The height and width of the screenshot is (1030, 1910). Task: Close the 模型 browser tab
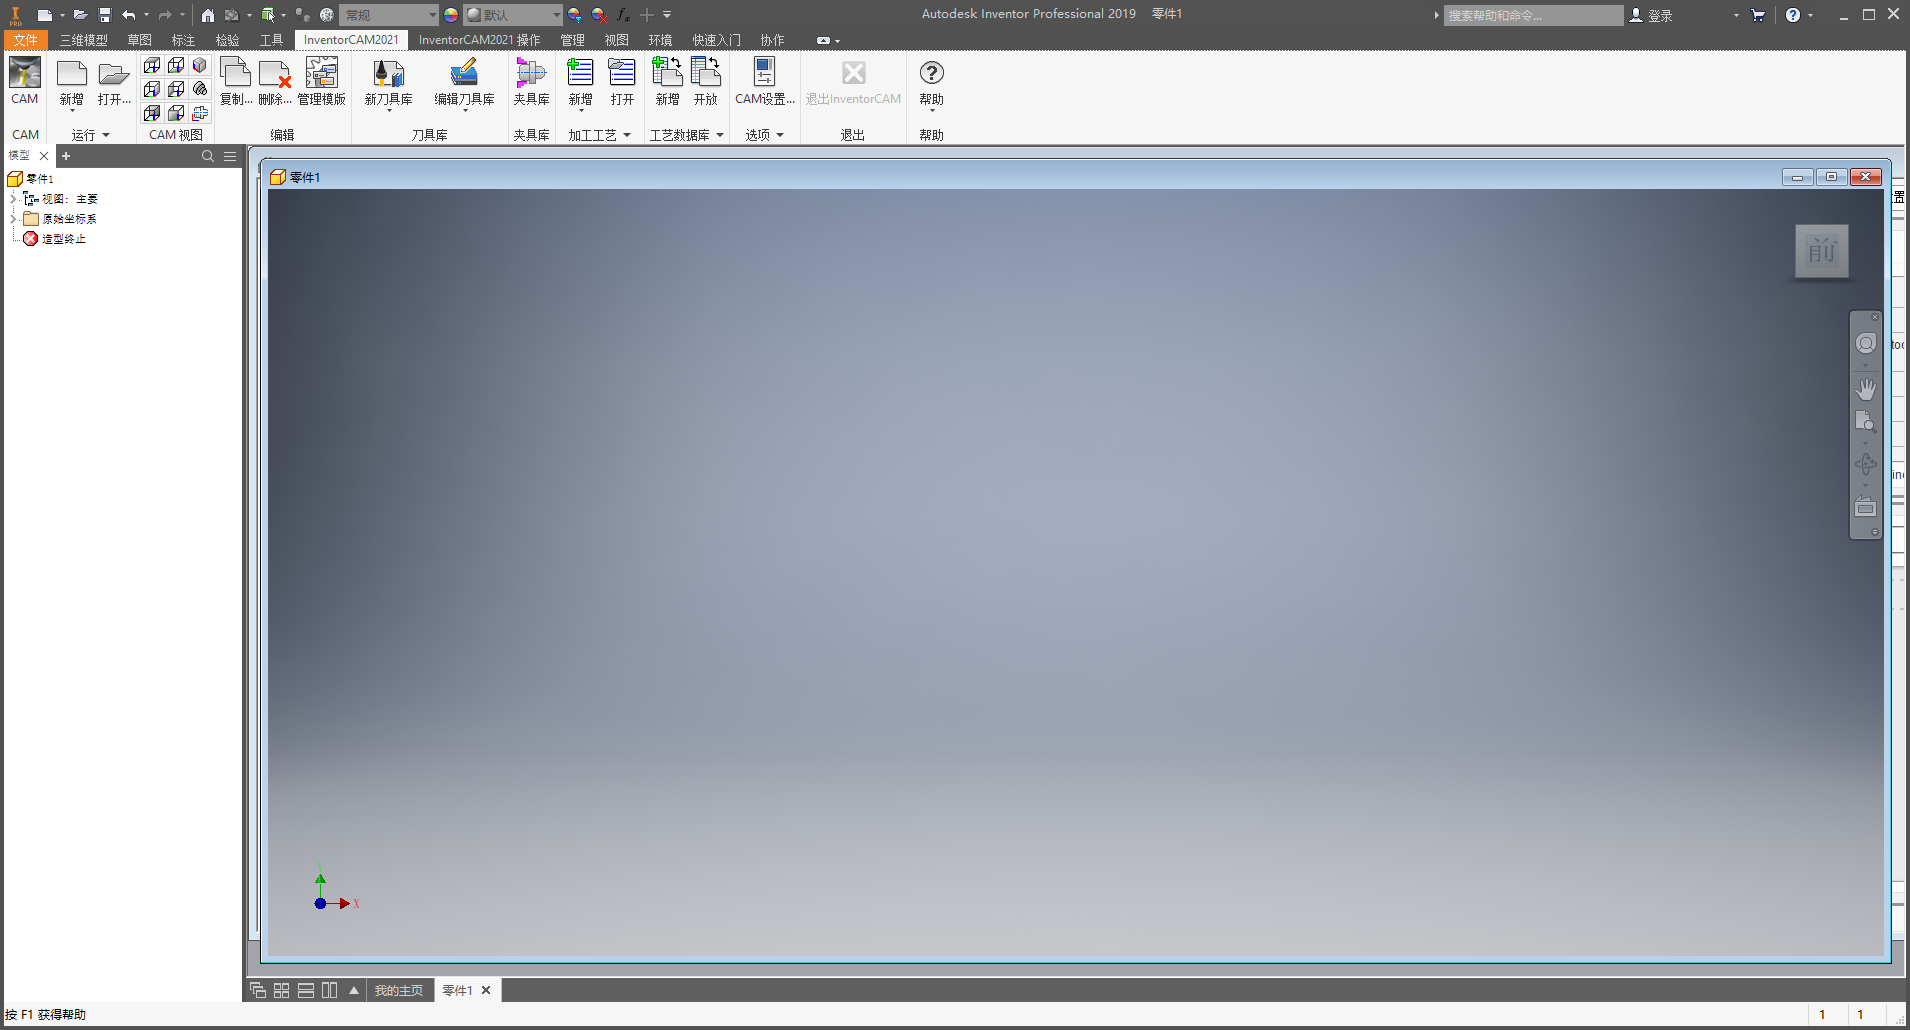pyautogui.click(x=44, y=156)
